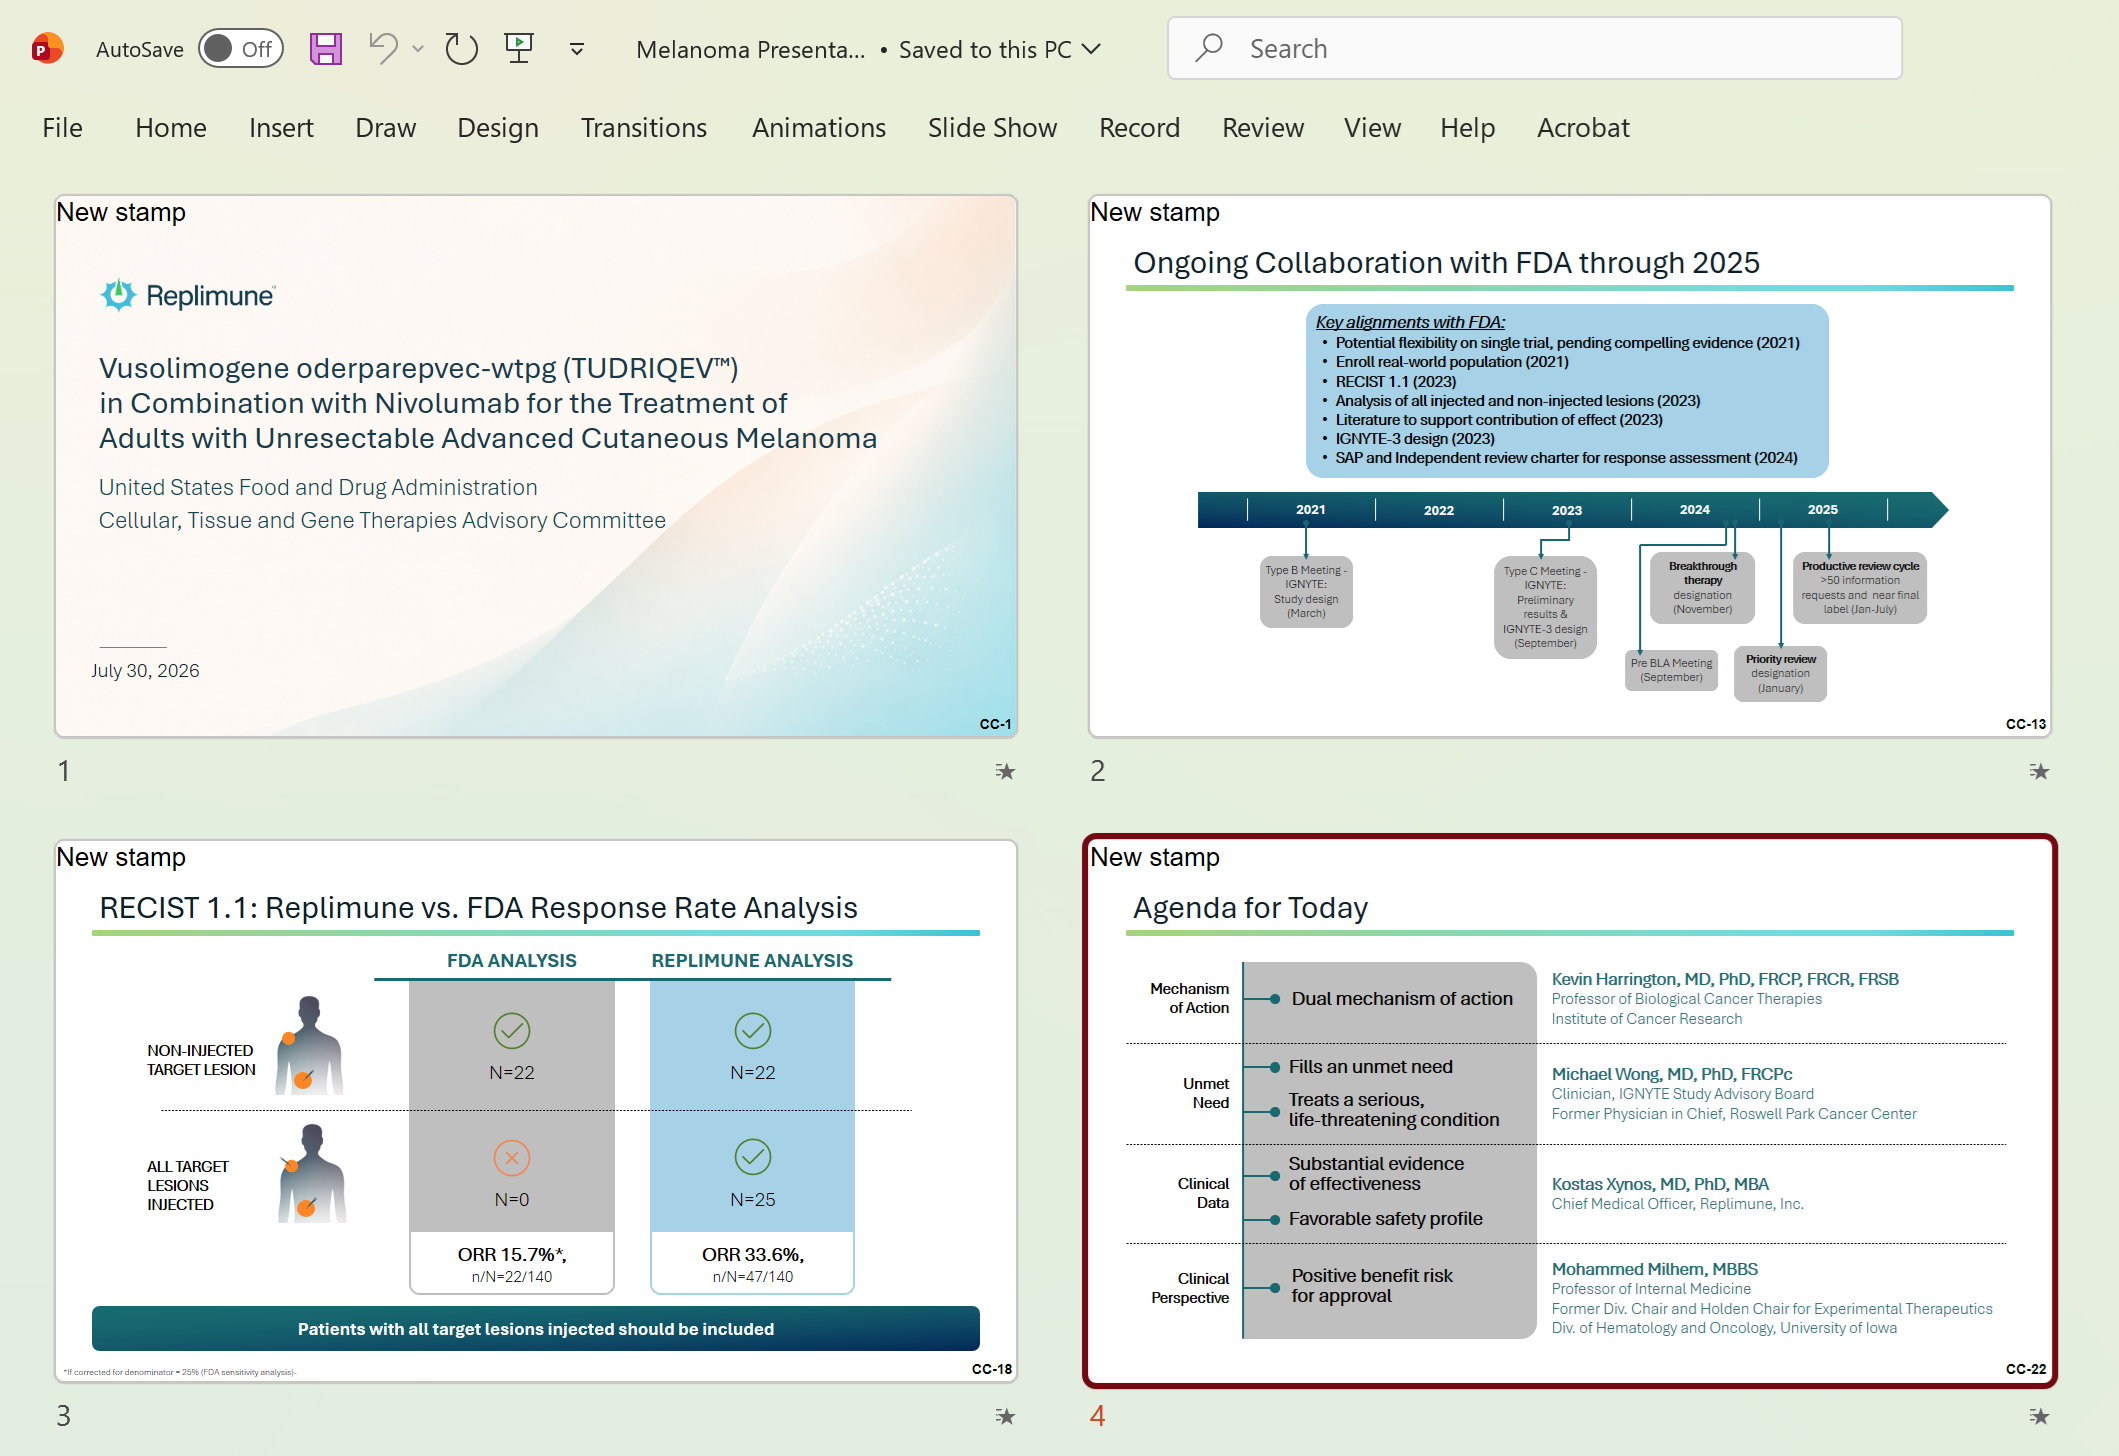The width and height of the screenshot is (2119, 1456).
Task: Select slide 3 RECIST 1.1 thumbnail
Action: [x=536, y=1111]
